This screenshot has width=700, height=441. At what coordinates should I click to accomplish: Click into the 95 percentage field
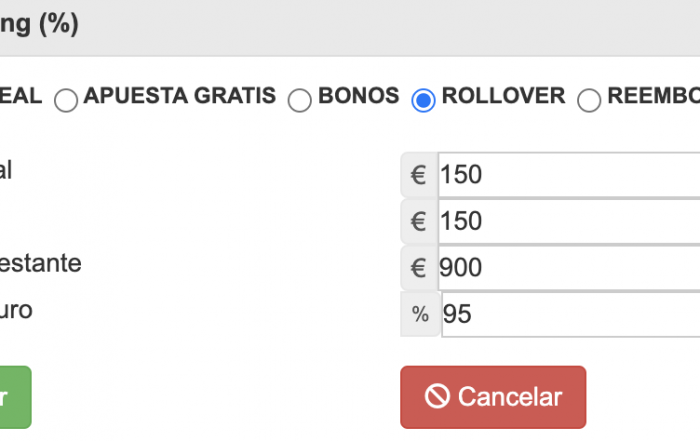tap(570, 314)
